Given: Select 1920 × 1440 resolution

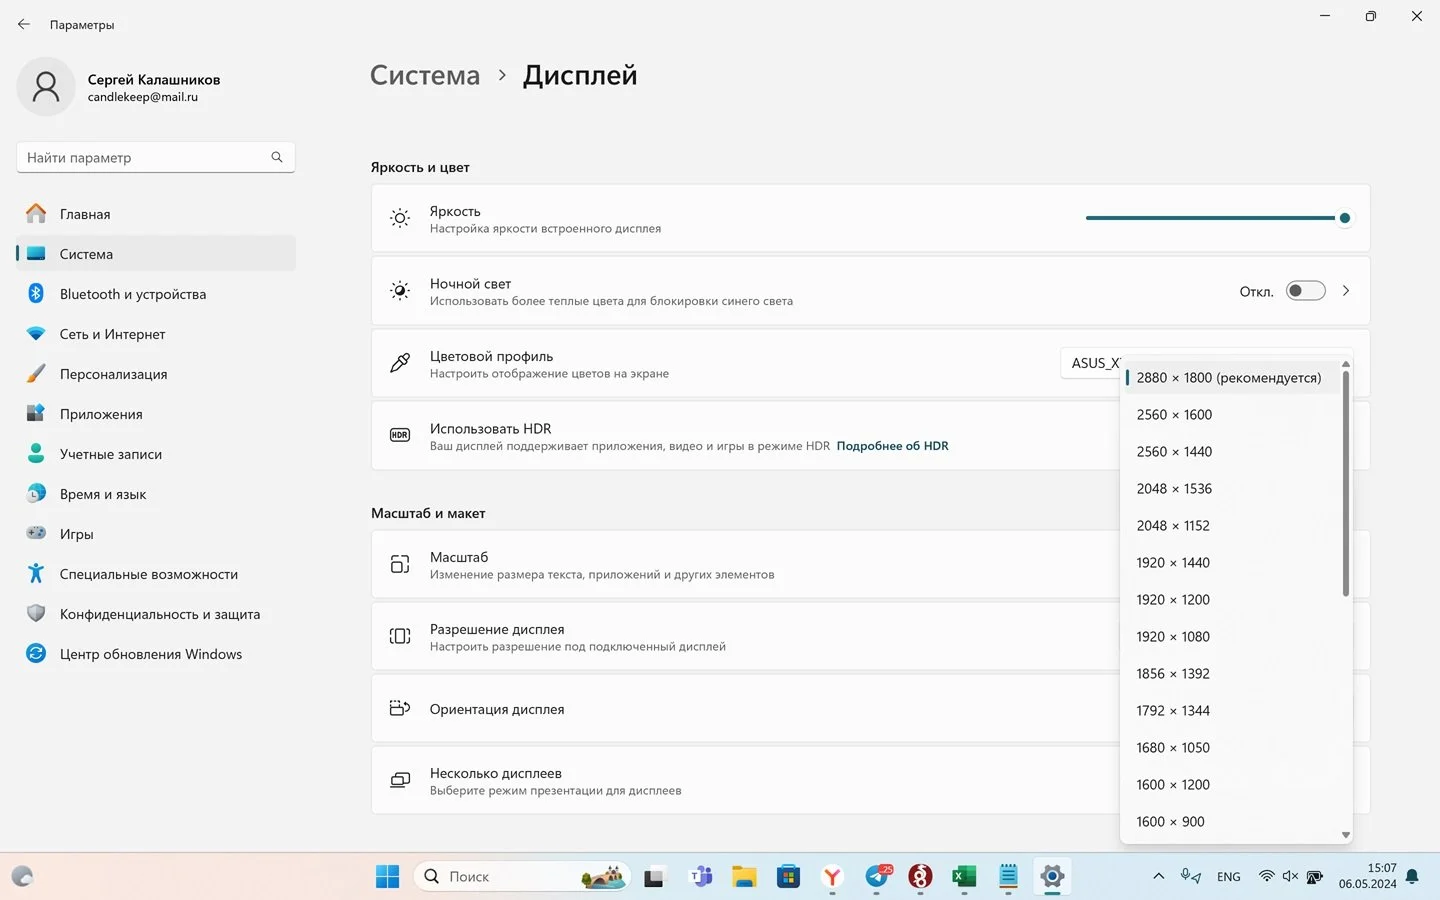Looking at the screenshot, I should 1232,563.
